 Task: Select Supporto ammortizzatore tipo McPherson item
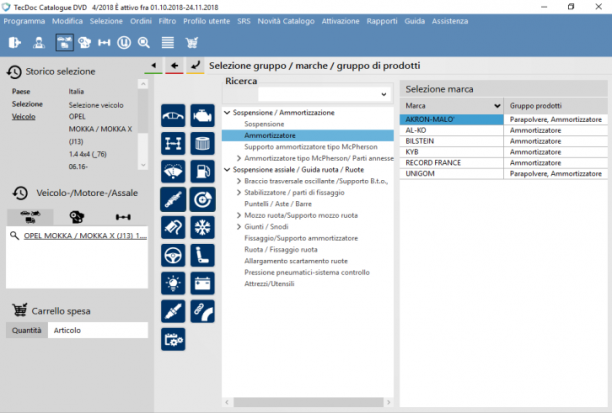311,147
